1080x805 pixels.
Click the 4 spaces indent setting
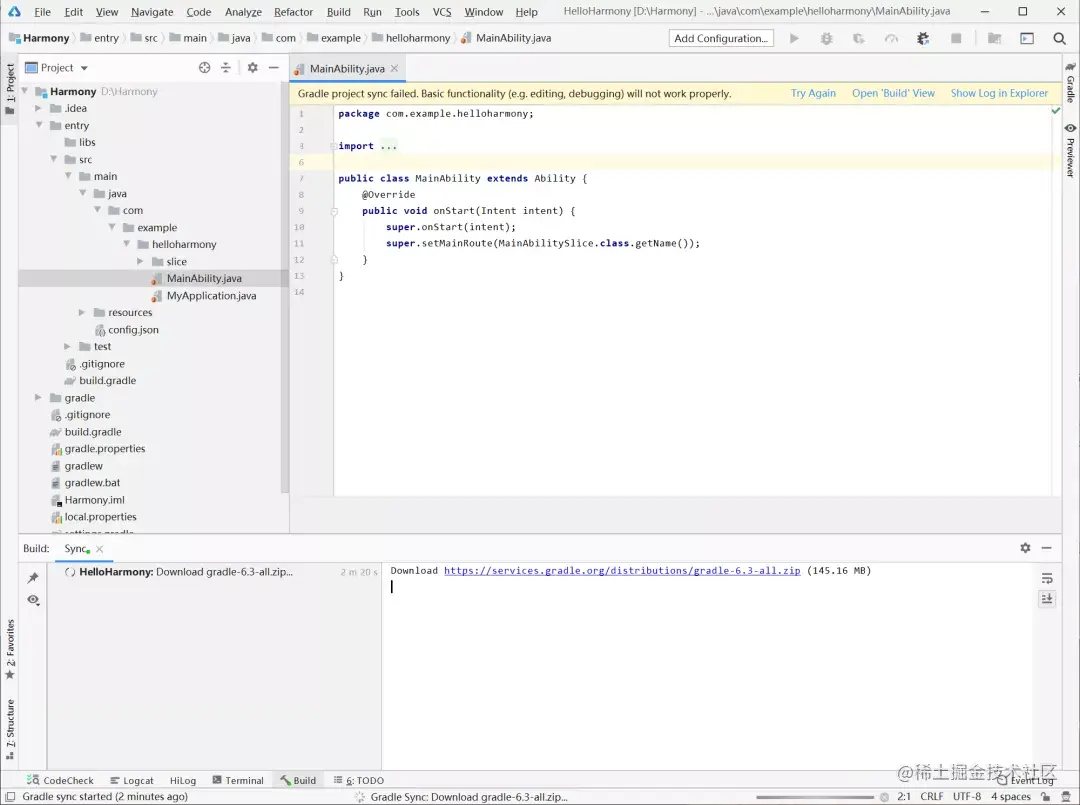pos(1011,797)
